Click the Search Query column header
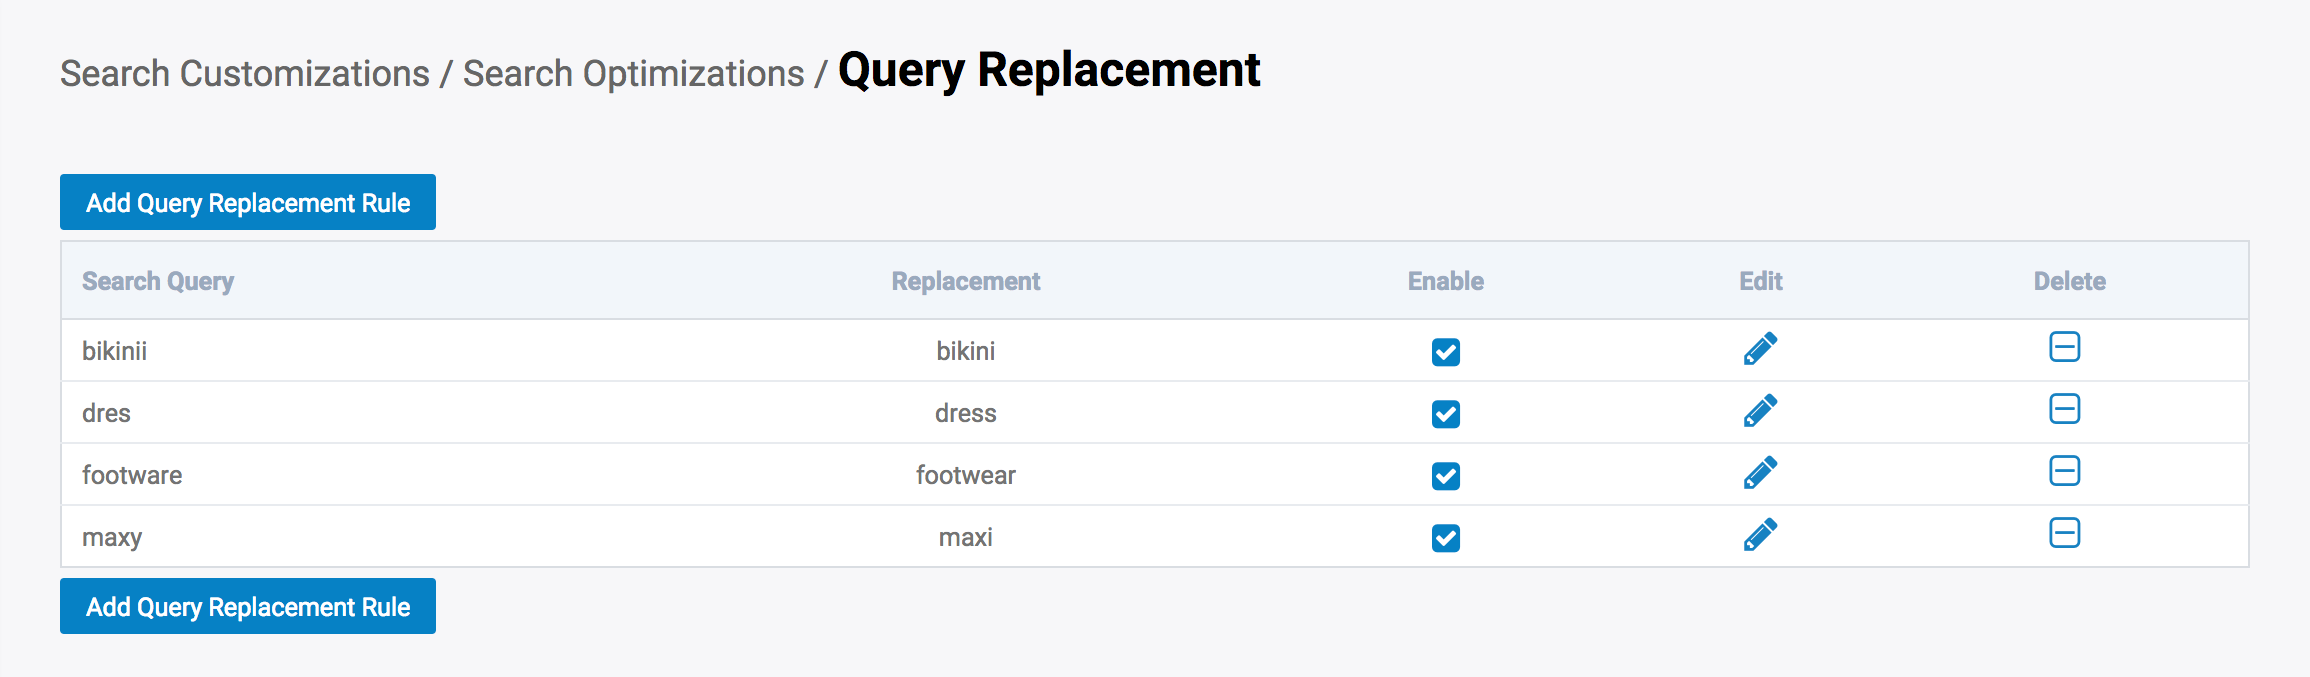Screen dimensions: 2310x677 click(158, 281)
